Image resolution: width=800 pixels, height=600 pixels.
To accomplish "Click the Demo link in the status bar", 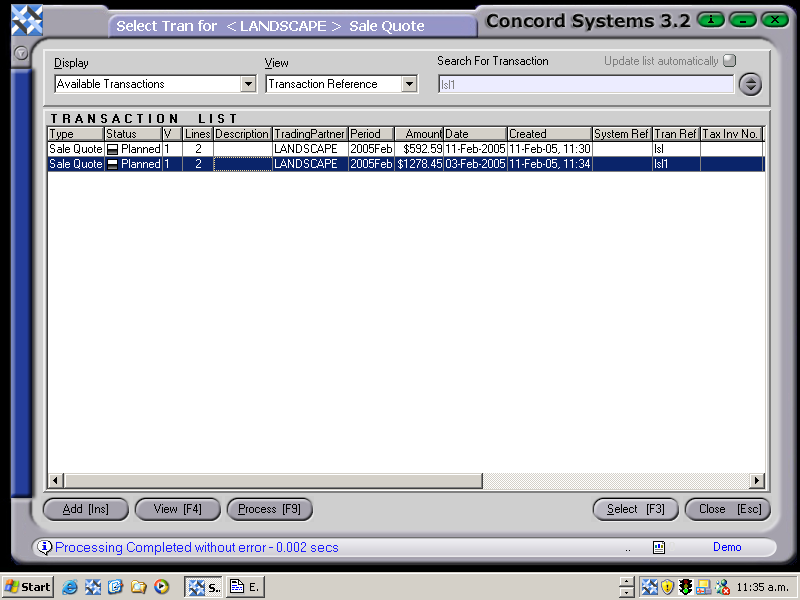I will (x=727, y=547).
